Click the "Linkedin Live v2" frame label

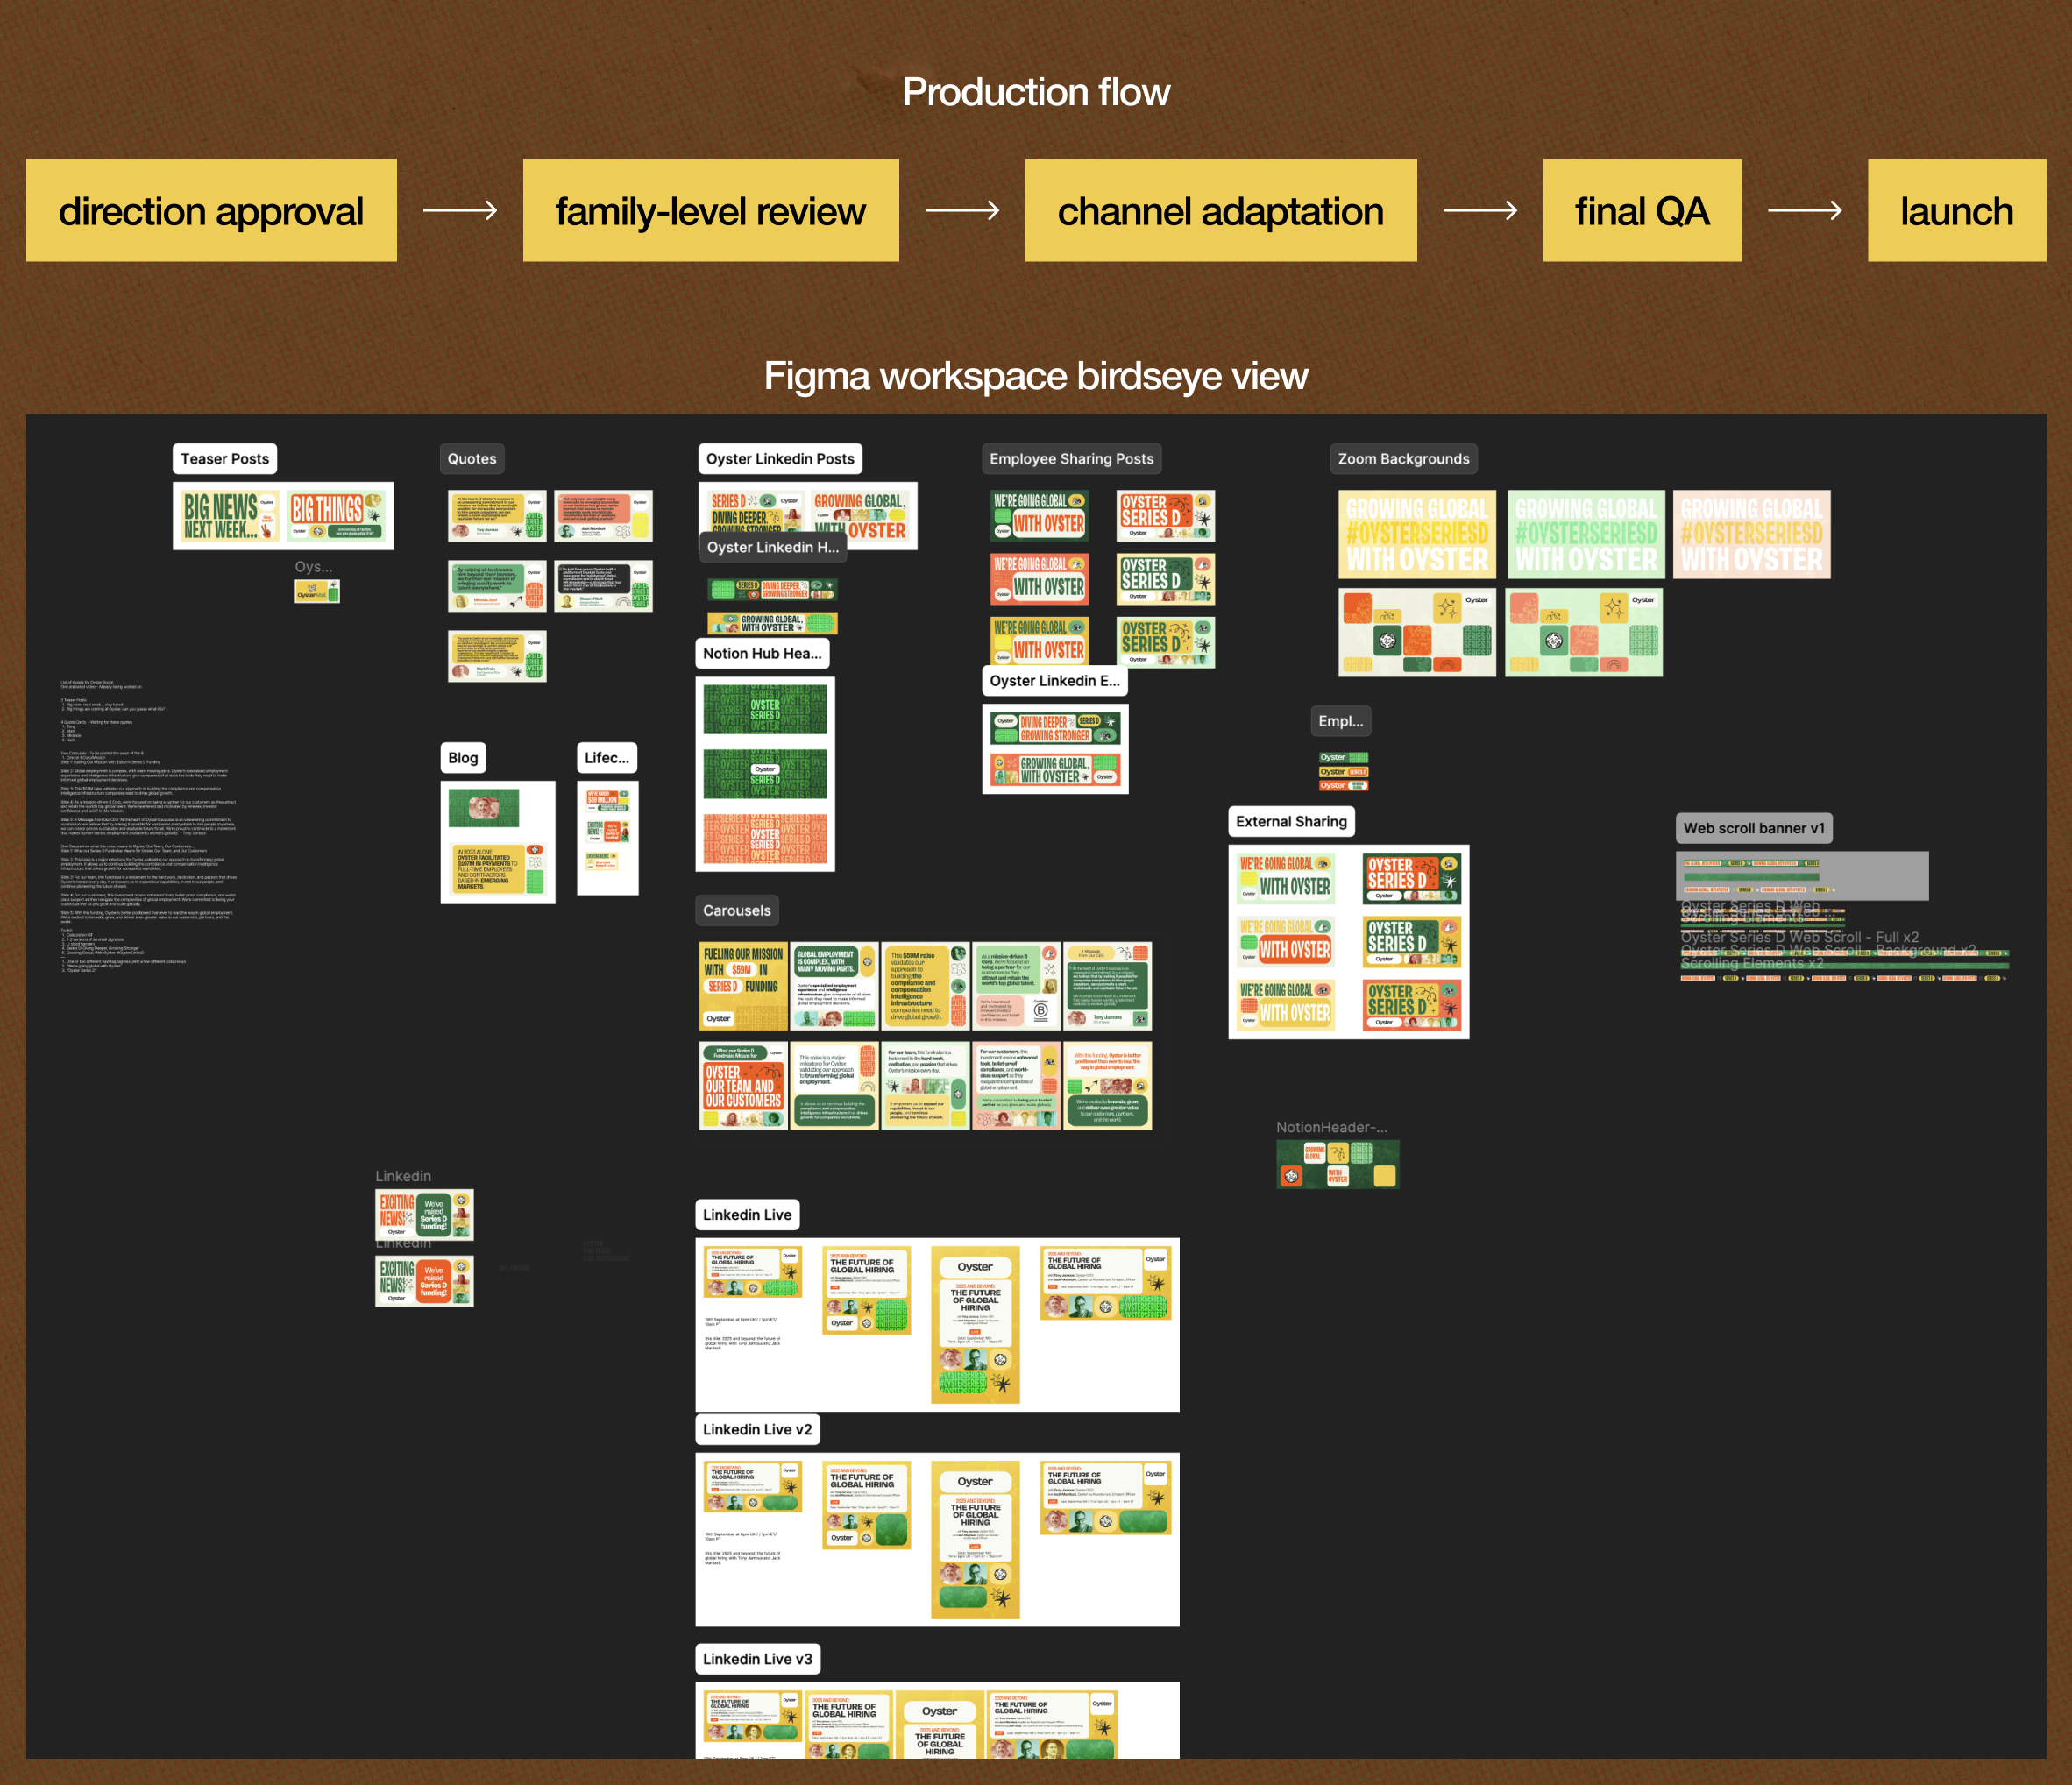(x=757, y=1430)
